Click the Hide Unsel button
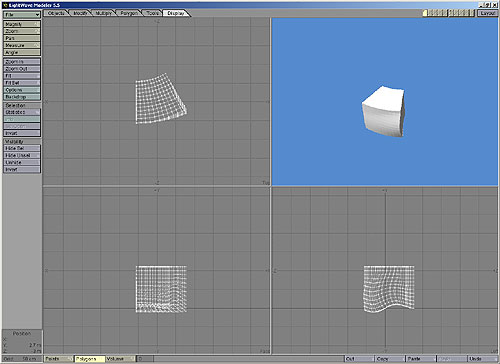Screen dimensions: 500x364 pos(22,155)
